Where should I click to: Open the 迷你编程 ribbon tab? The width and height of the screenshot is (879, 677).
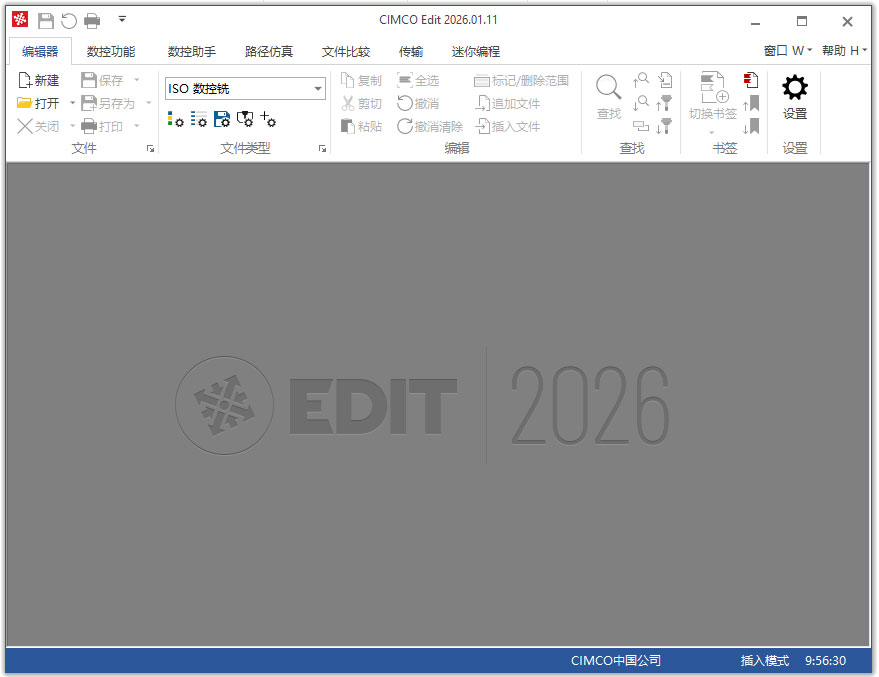pyautogui.click(x=476, y=52)
